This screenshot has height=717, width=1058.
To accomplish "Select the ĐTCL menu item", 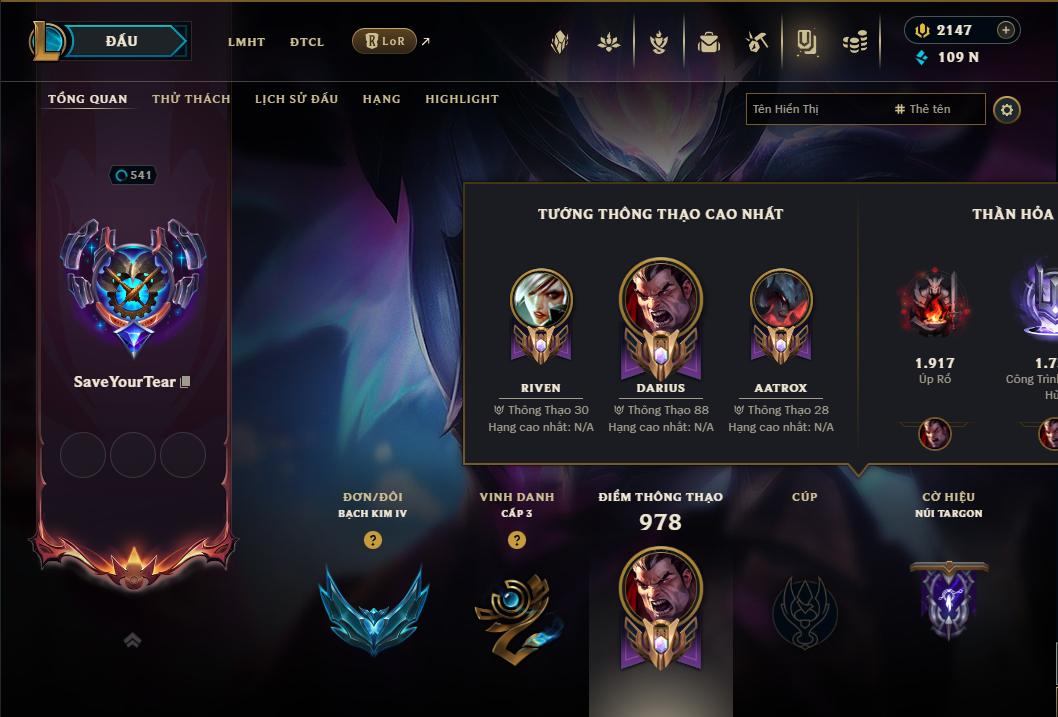I will coord(307,42).
